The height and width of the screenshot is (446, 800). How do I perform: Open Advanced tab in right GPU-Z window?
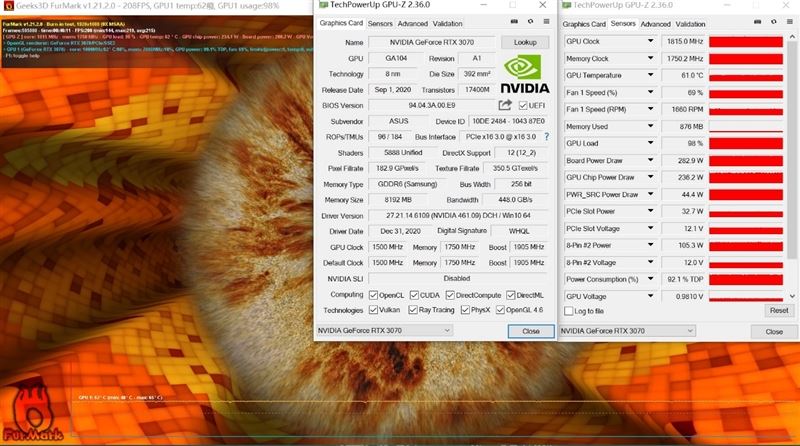click(656, 24)
